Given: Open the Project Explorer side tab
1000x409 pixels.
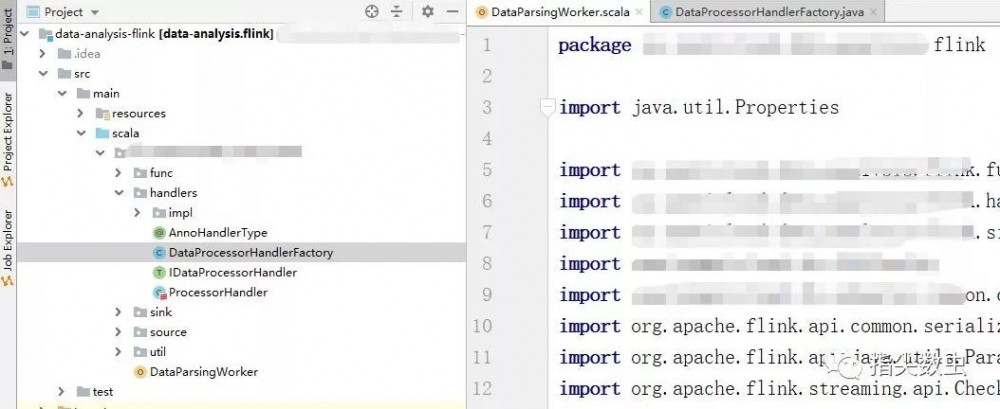Looking at the screenshot, I should 8,139.
